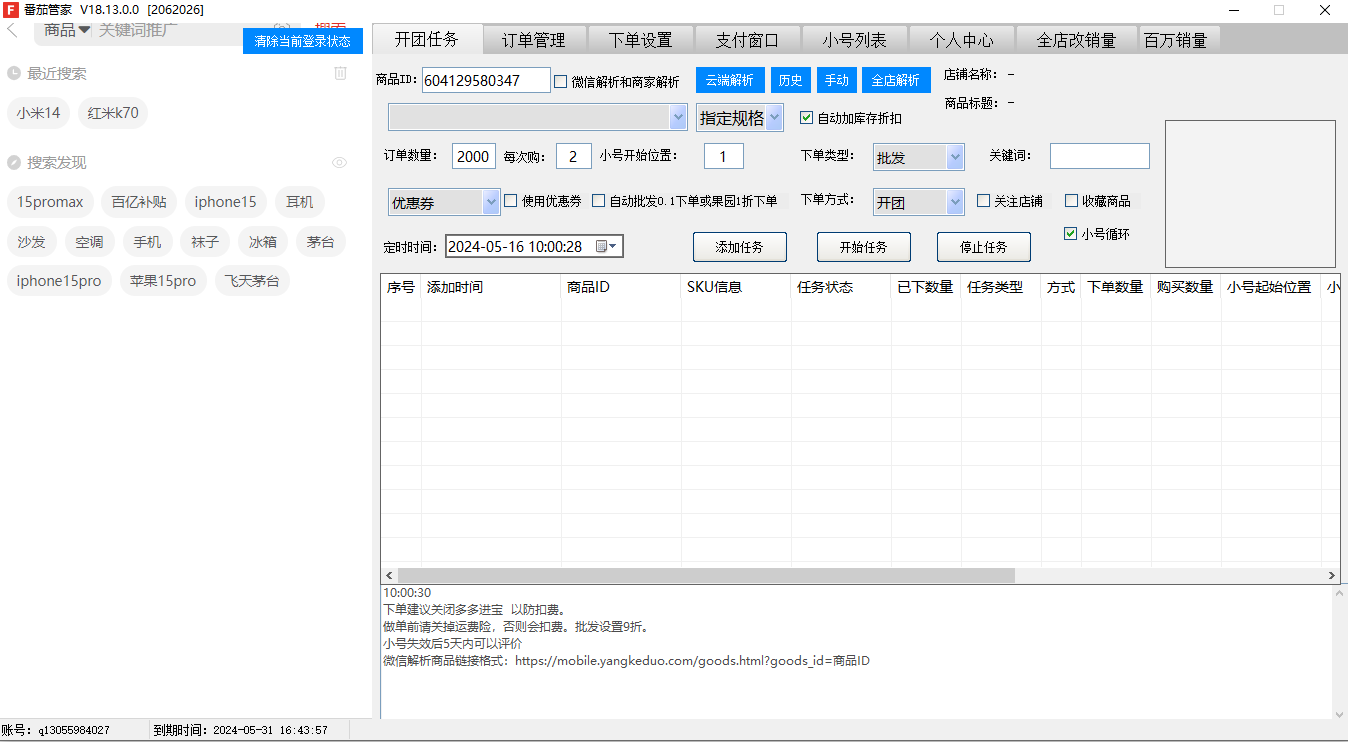1348x742 pixels.
Task: Click the 番茄管家 app icon in title bar
Action: pyautogui.click(x=11, y=9)
